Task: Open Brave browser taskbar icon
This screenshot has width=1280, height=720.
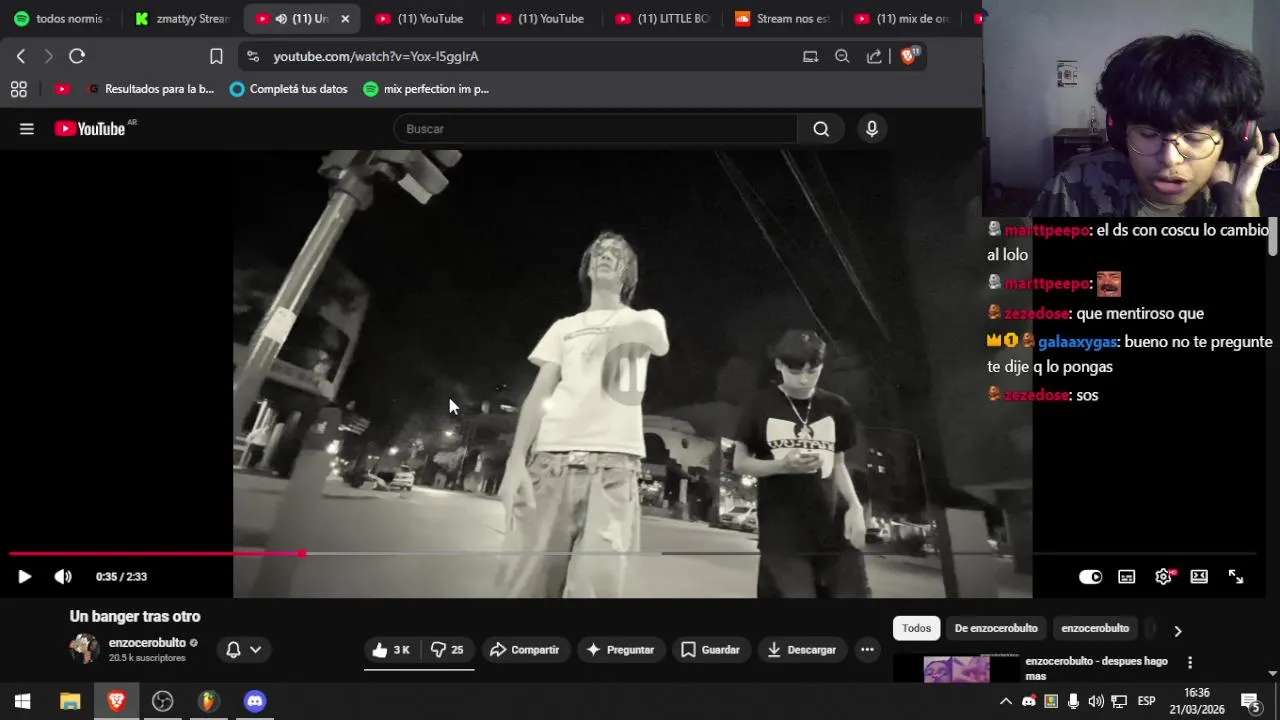Action: (x=116, y=701)
